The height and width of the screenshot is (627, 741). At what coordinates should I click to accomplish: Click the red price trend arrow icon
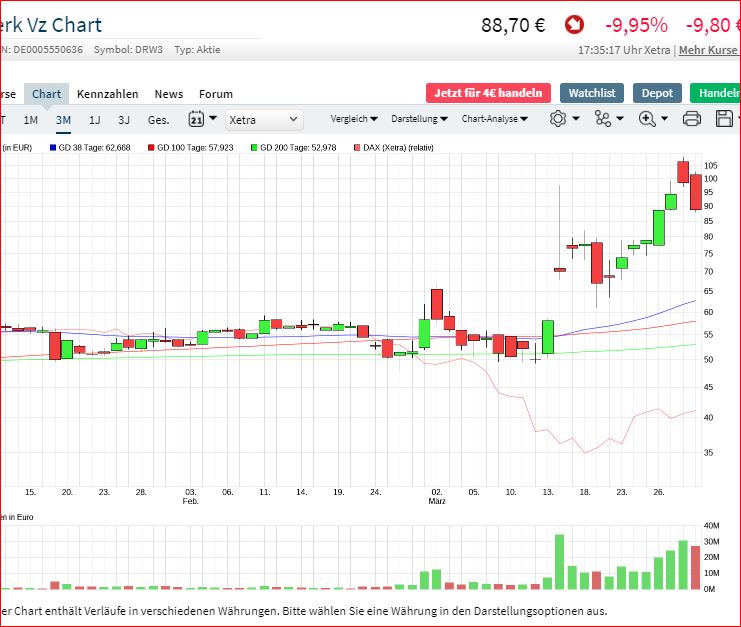574,25
